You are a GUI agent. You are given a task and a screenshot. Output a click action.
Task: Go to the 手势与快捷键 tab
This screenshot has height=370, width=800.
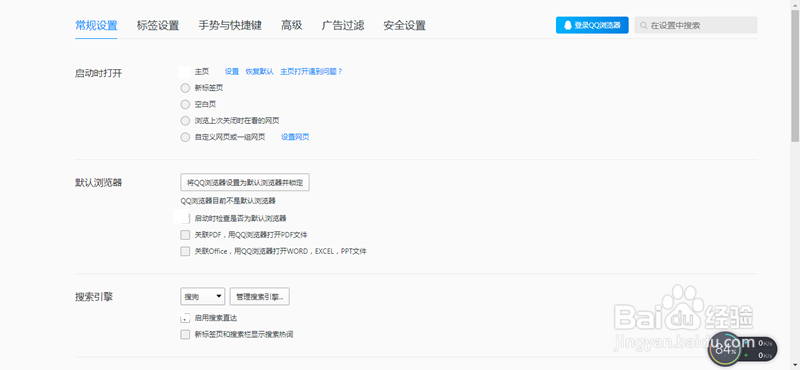230,26
